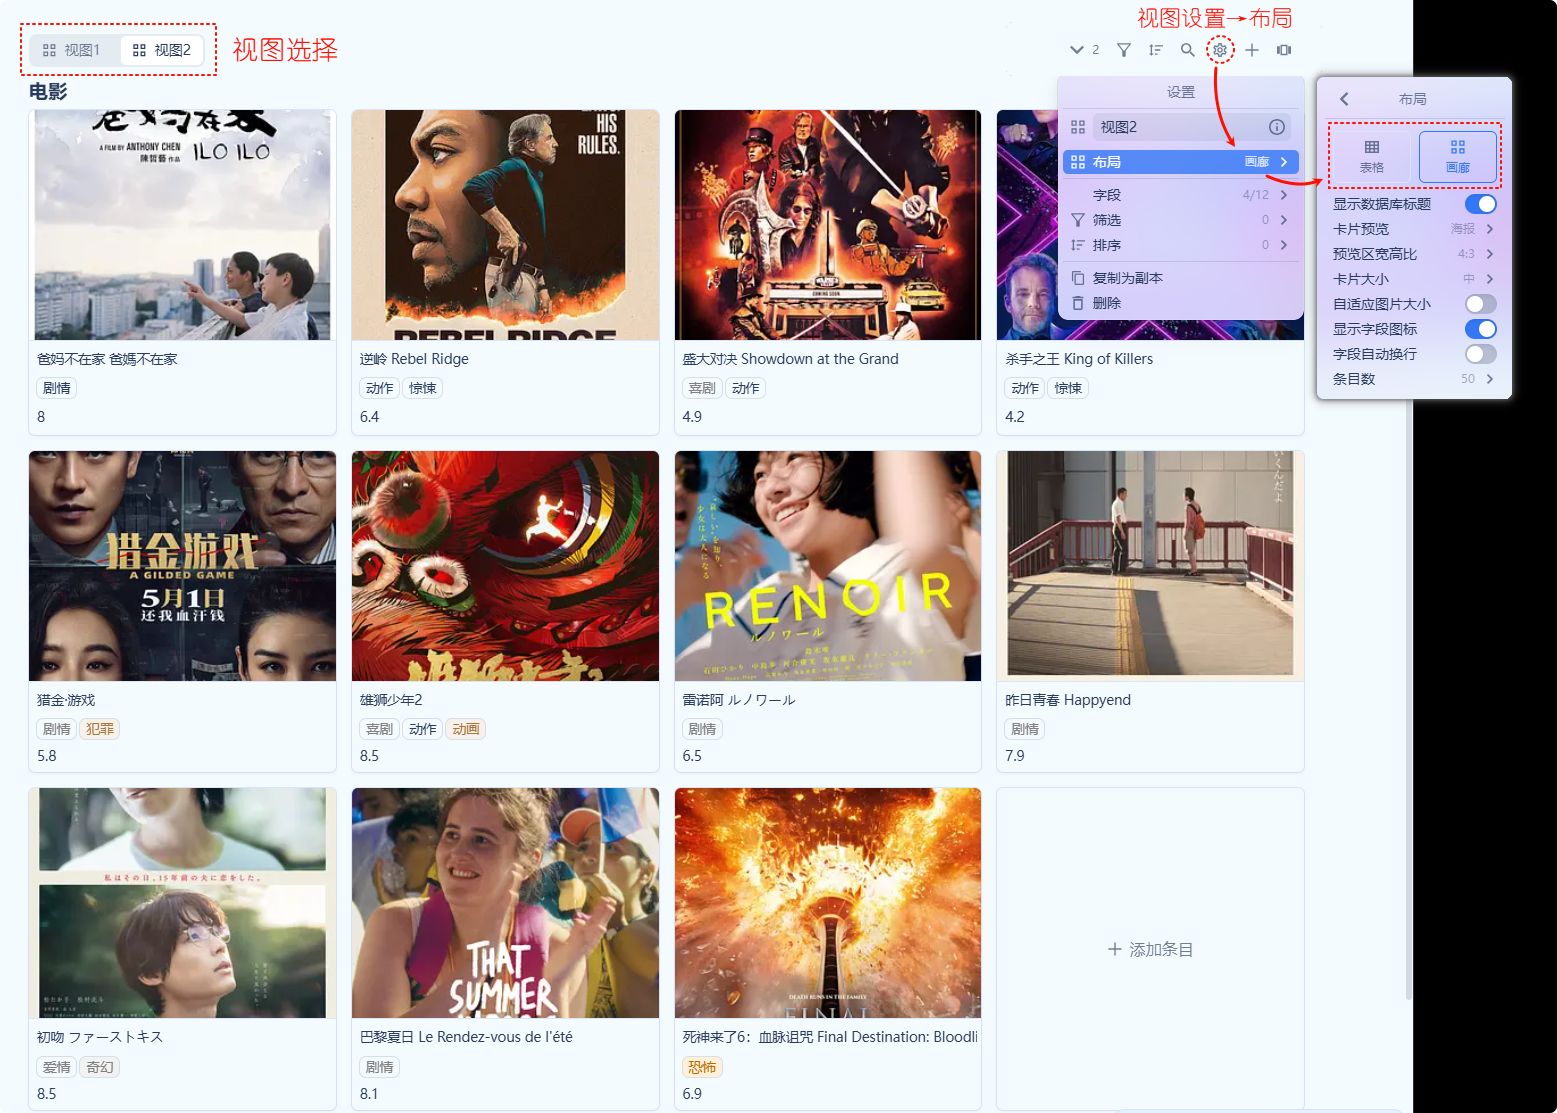Collapse the view list chevron showing 2
1557x1113 pixels.
tap(1084, 50)
